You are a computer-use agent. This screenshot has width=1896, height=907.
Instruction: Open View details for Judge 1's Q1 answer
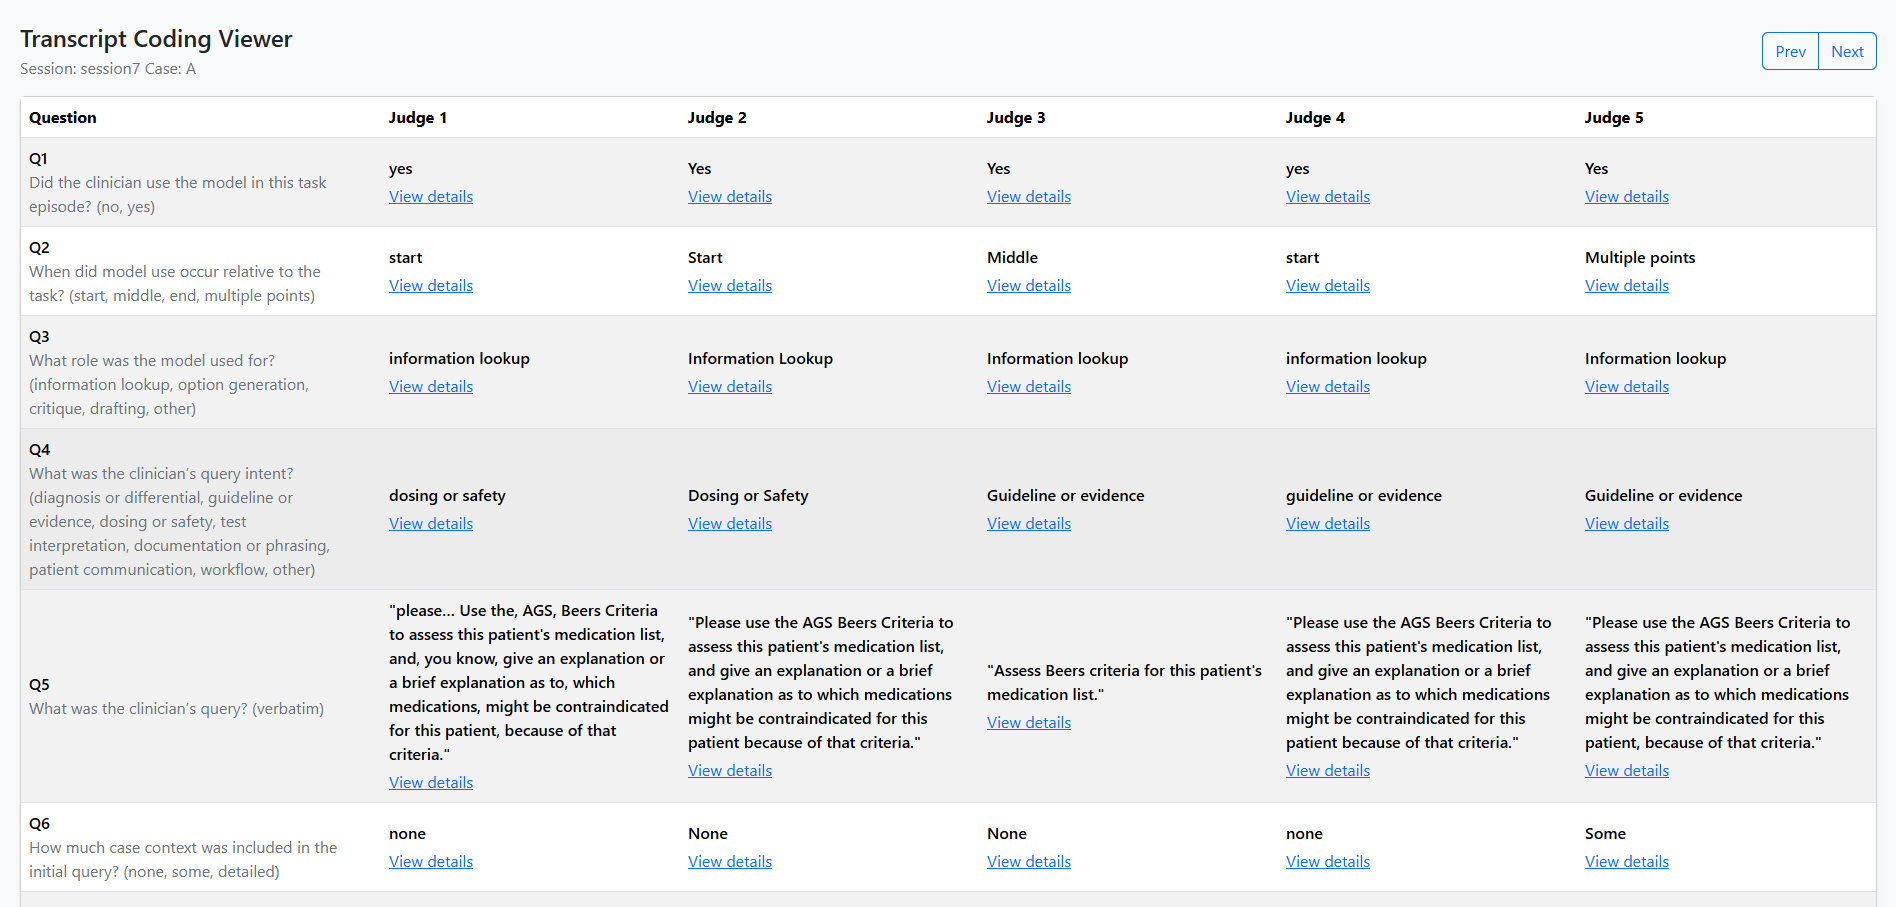pyautogui.click(x=430, y=196)
